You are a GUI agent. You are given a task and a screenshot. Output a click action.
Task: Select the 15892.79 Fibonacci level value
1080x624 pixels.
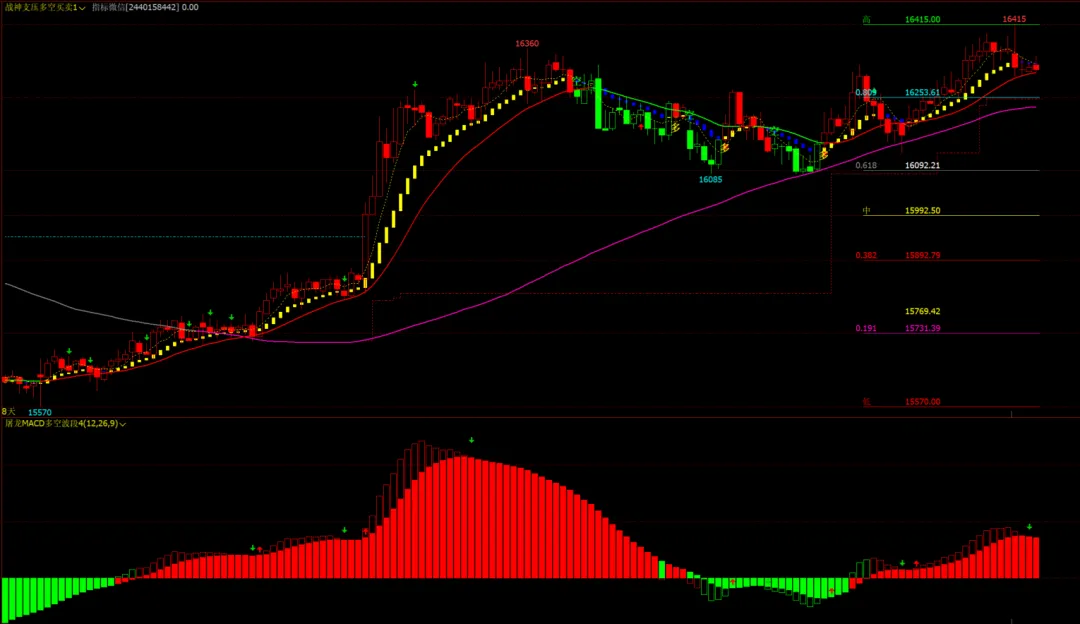coord(922,256)
